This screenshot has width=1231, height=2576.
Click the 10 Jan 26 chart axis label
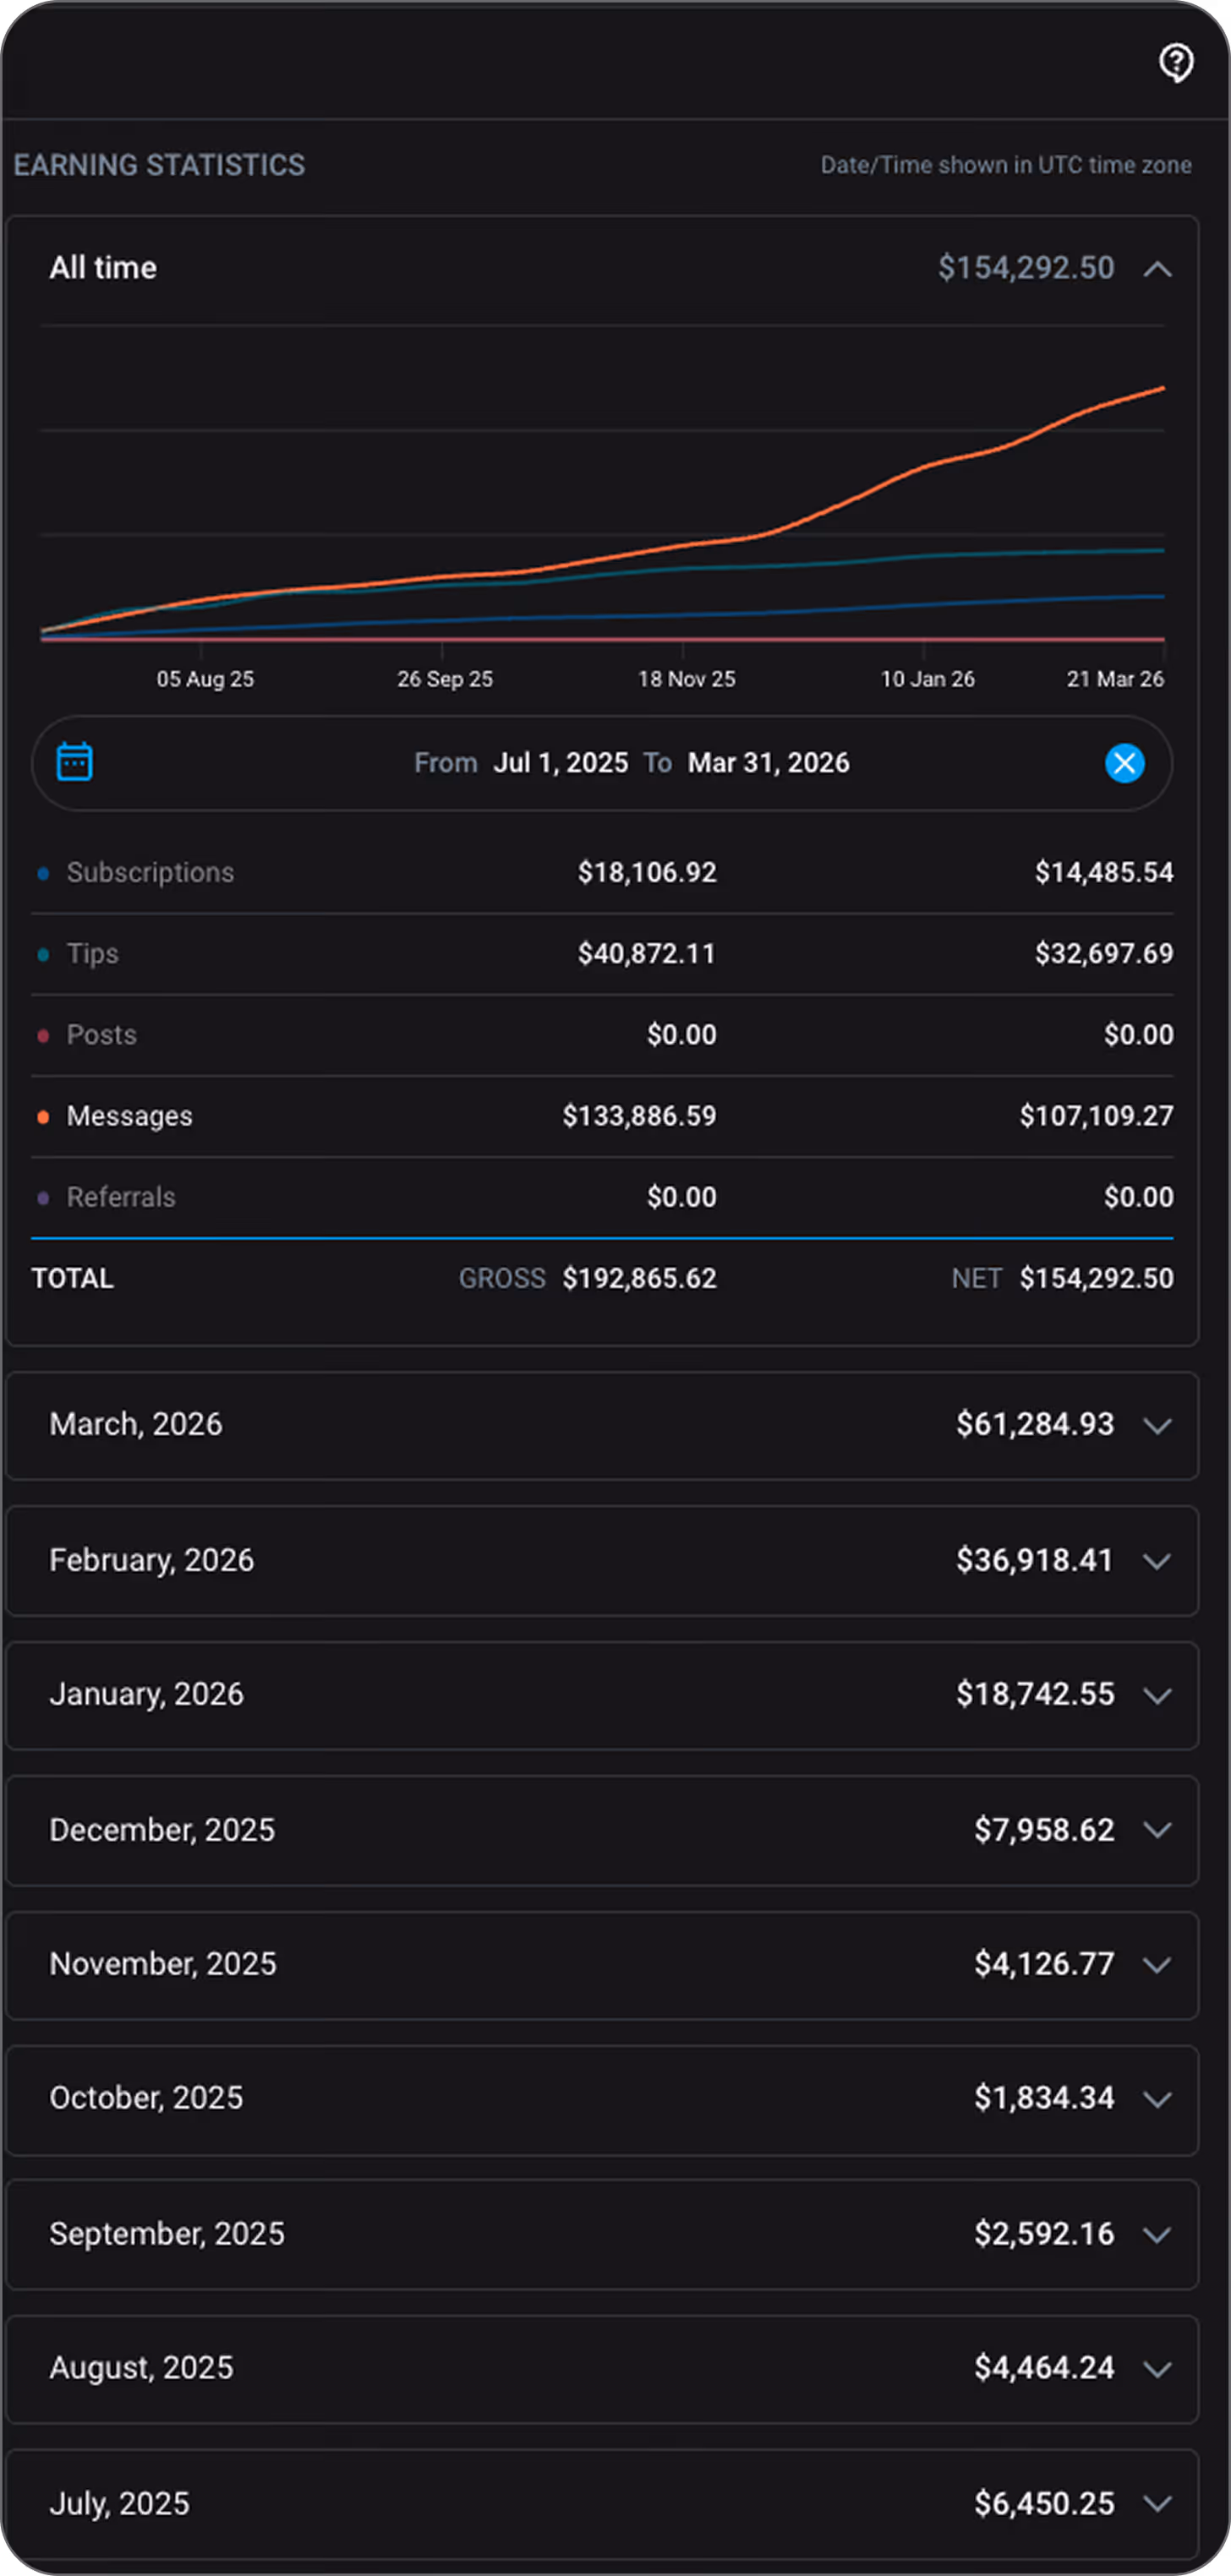pyautogui.click(x=927, y=678)
